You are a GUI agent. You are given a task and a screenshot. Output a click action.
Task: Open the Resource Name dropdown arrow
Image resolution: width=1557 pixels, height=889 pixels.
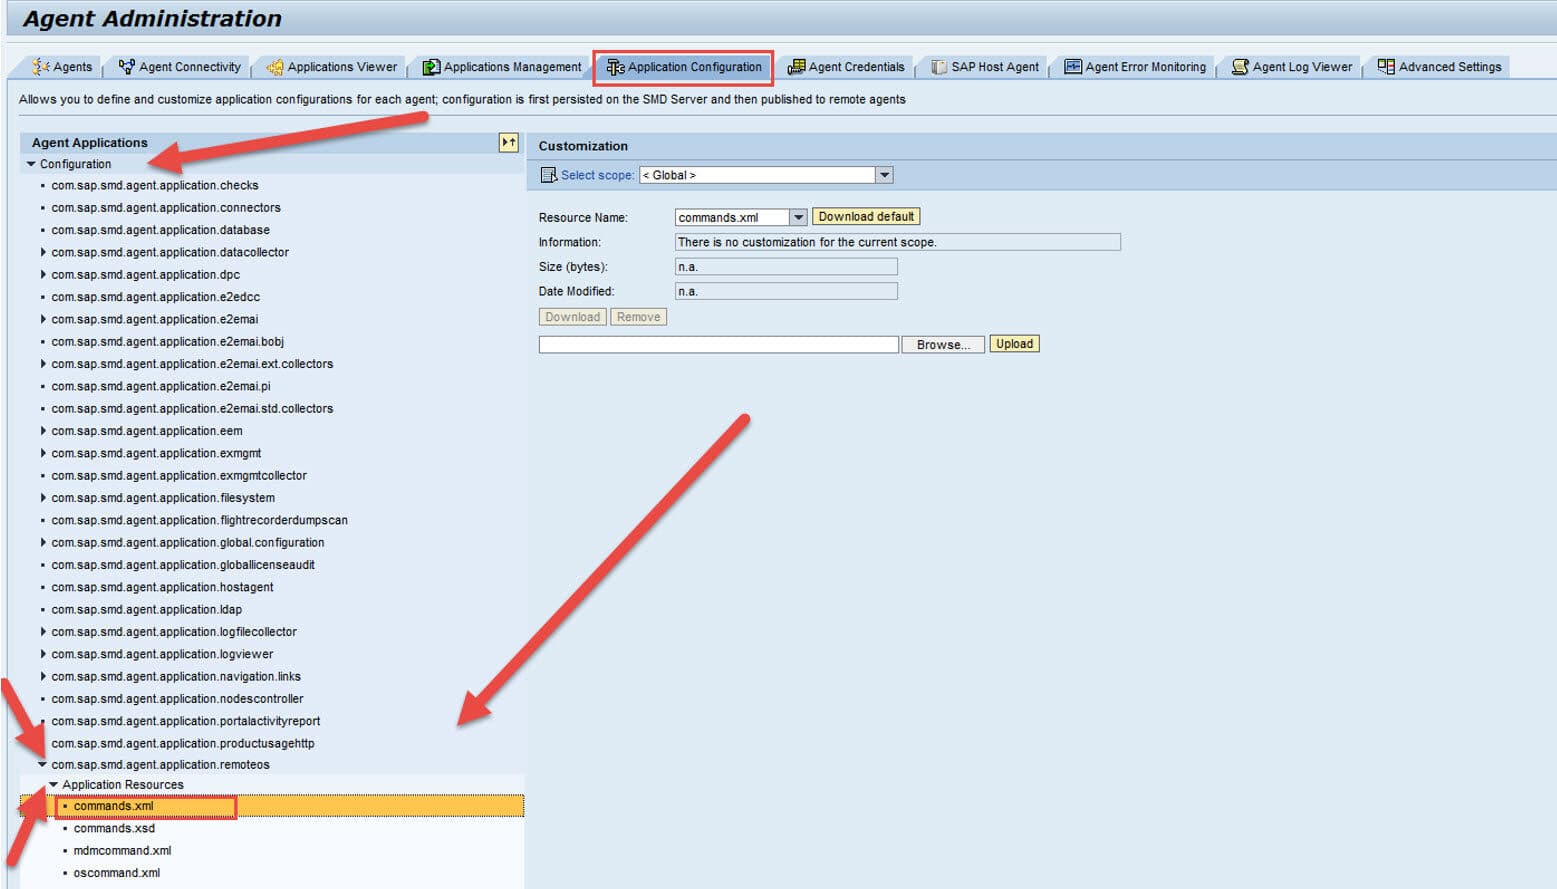[798, 217]
